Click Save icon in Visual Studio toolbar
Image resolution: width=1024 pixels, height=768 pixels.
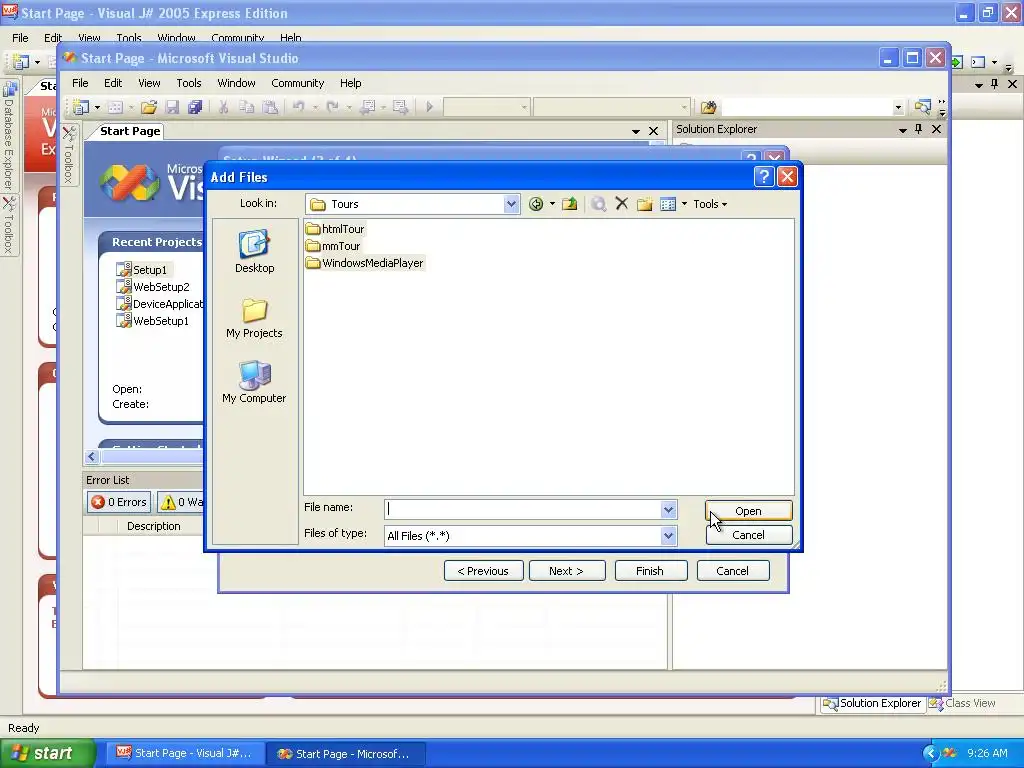pos(172,107)
